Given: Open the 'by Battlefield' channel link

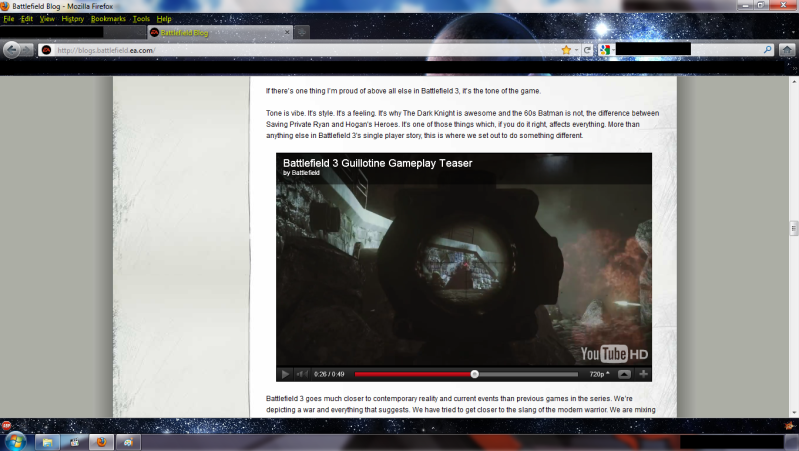Looking at the screenshot, I should pos(301,173).
